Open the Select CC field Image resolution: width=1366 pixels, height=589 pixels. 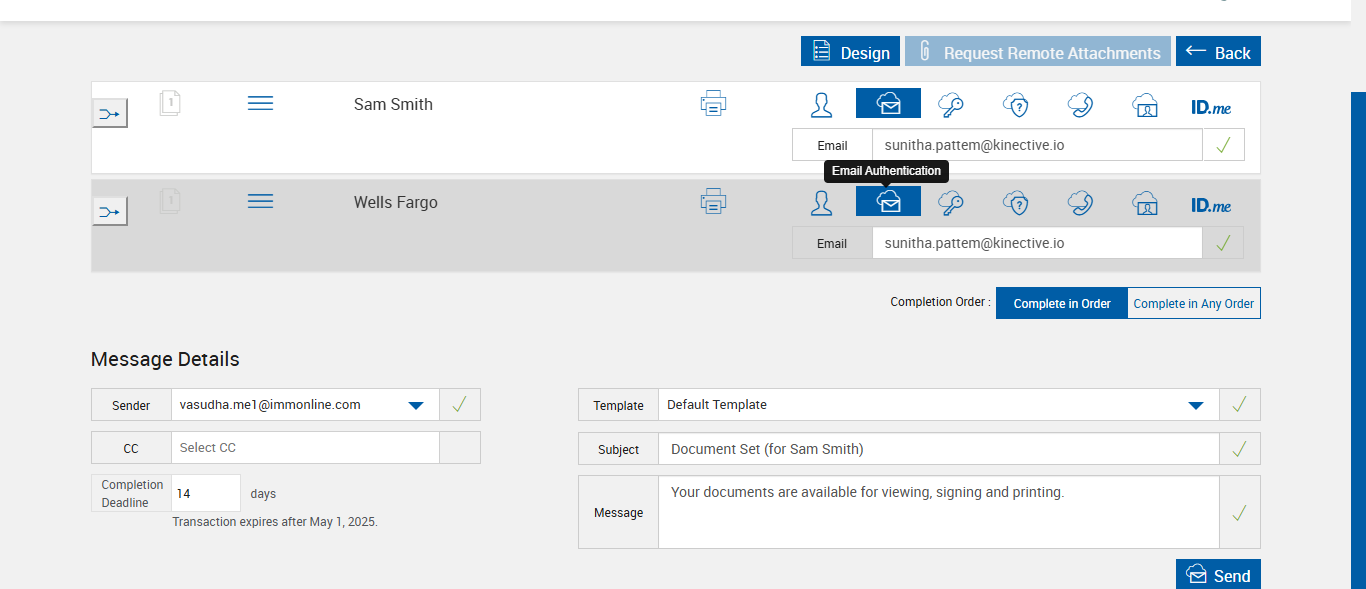[305, 448]
